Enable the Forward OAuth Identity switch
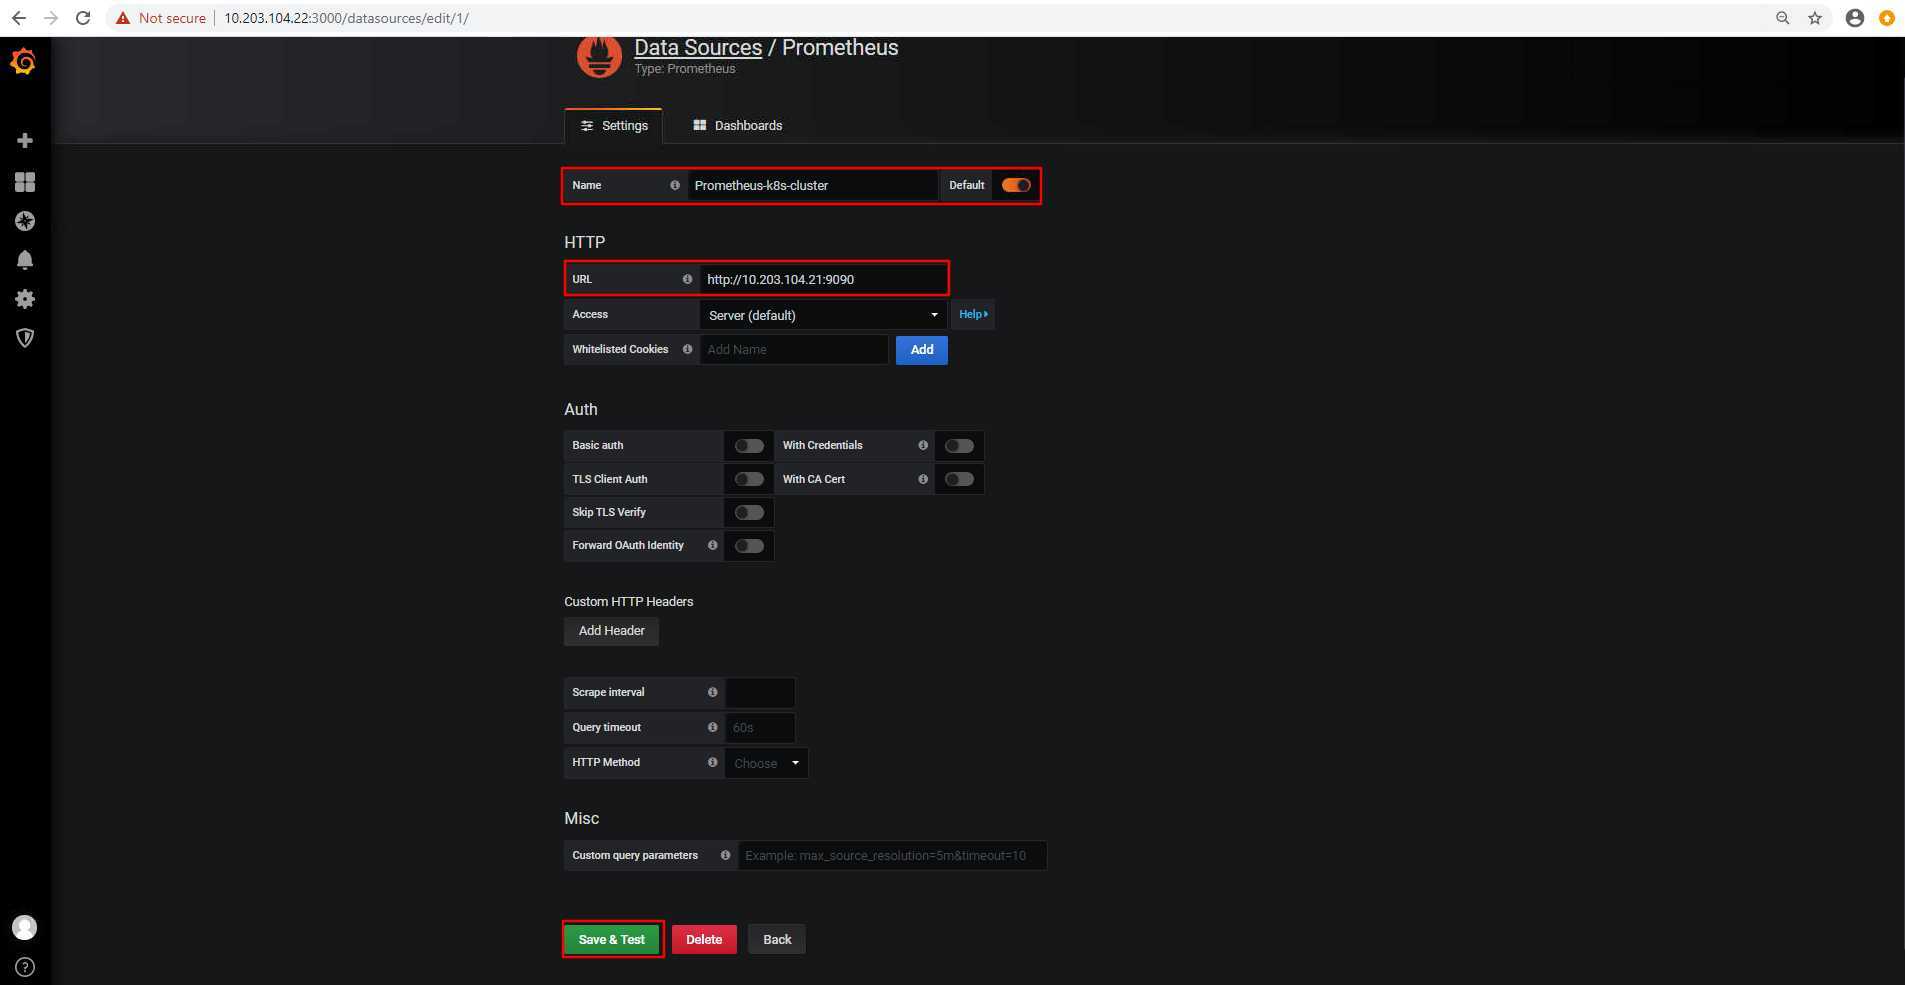 (749, 546)
